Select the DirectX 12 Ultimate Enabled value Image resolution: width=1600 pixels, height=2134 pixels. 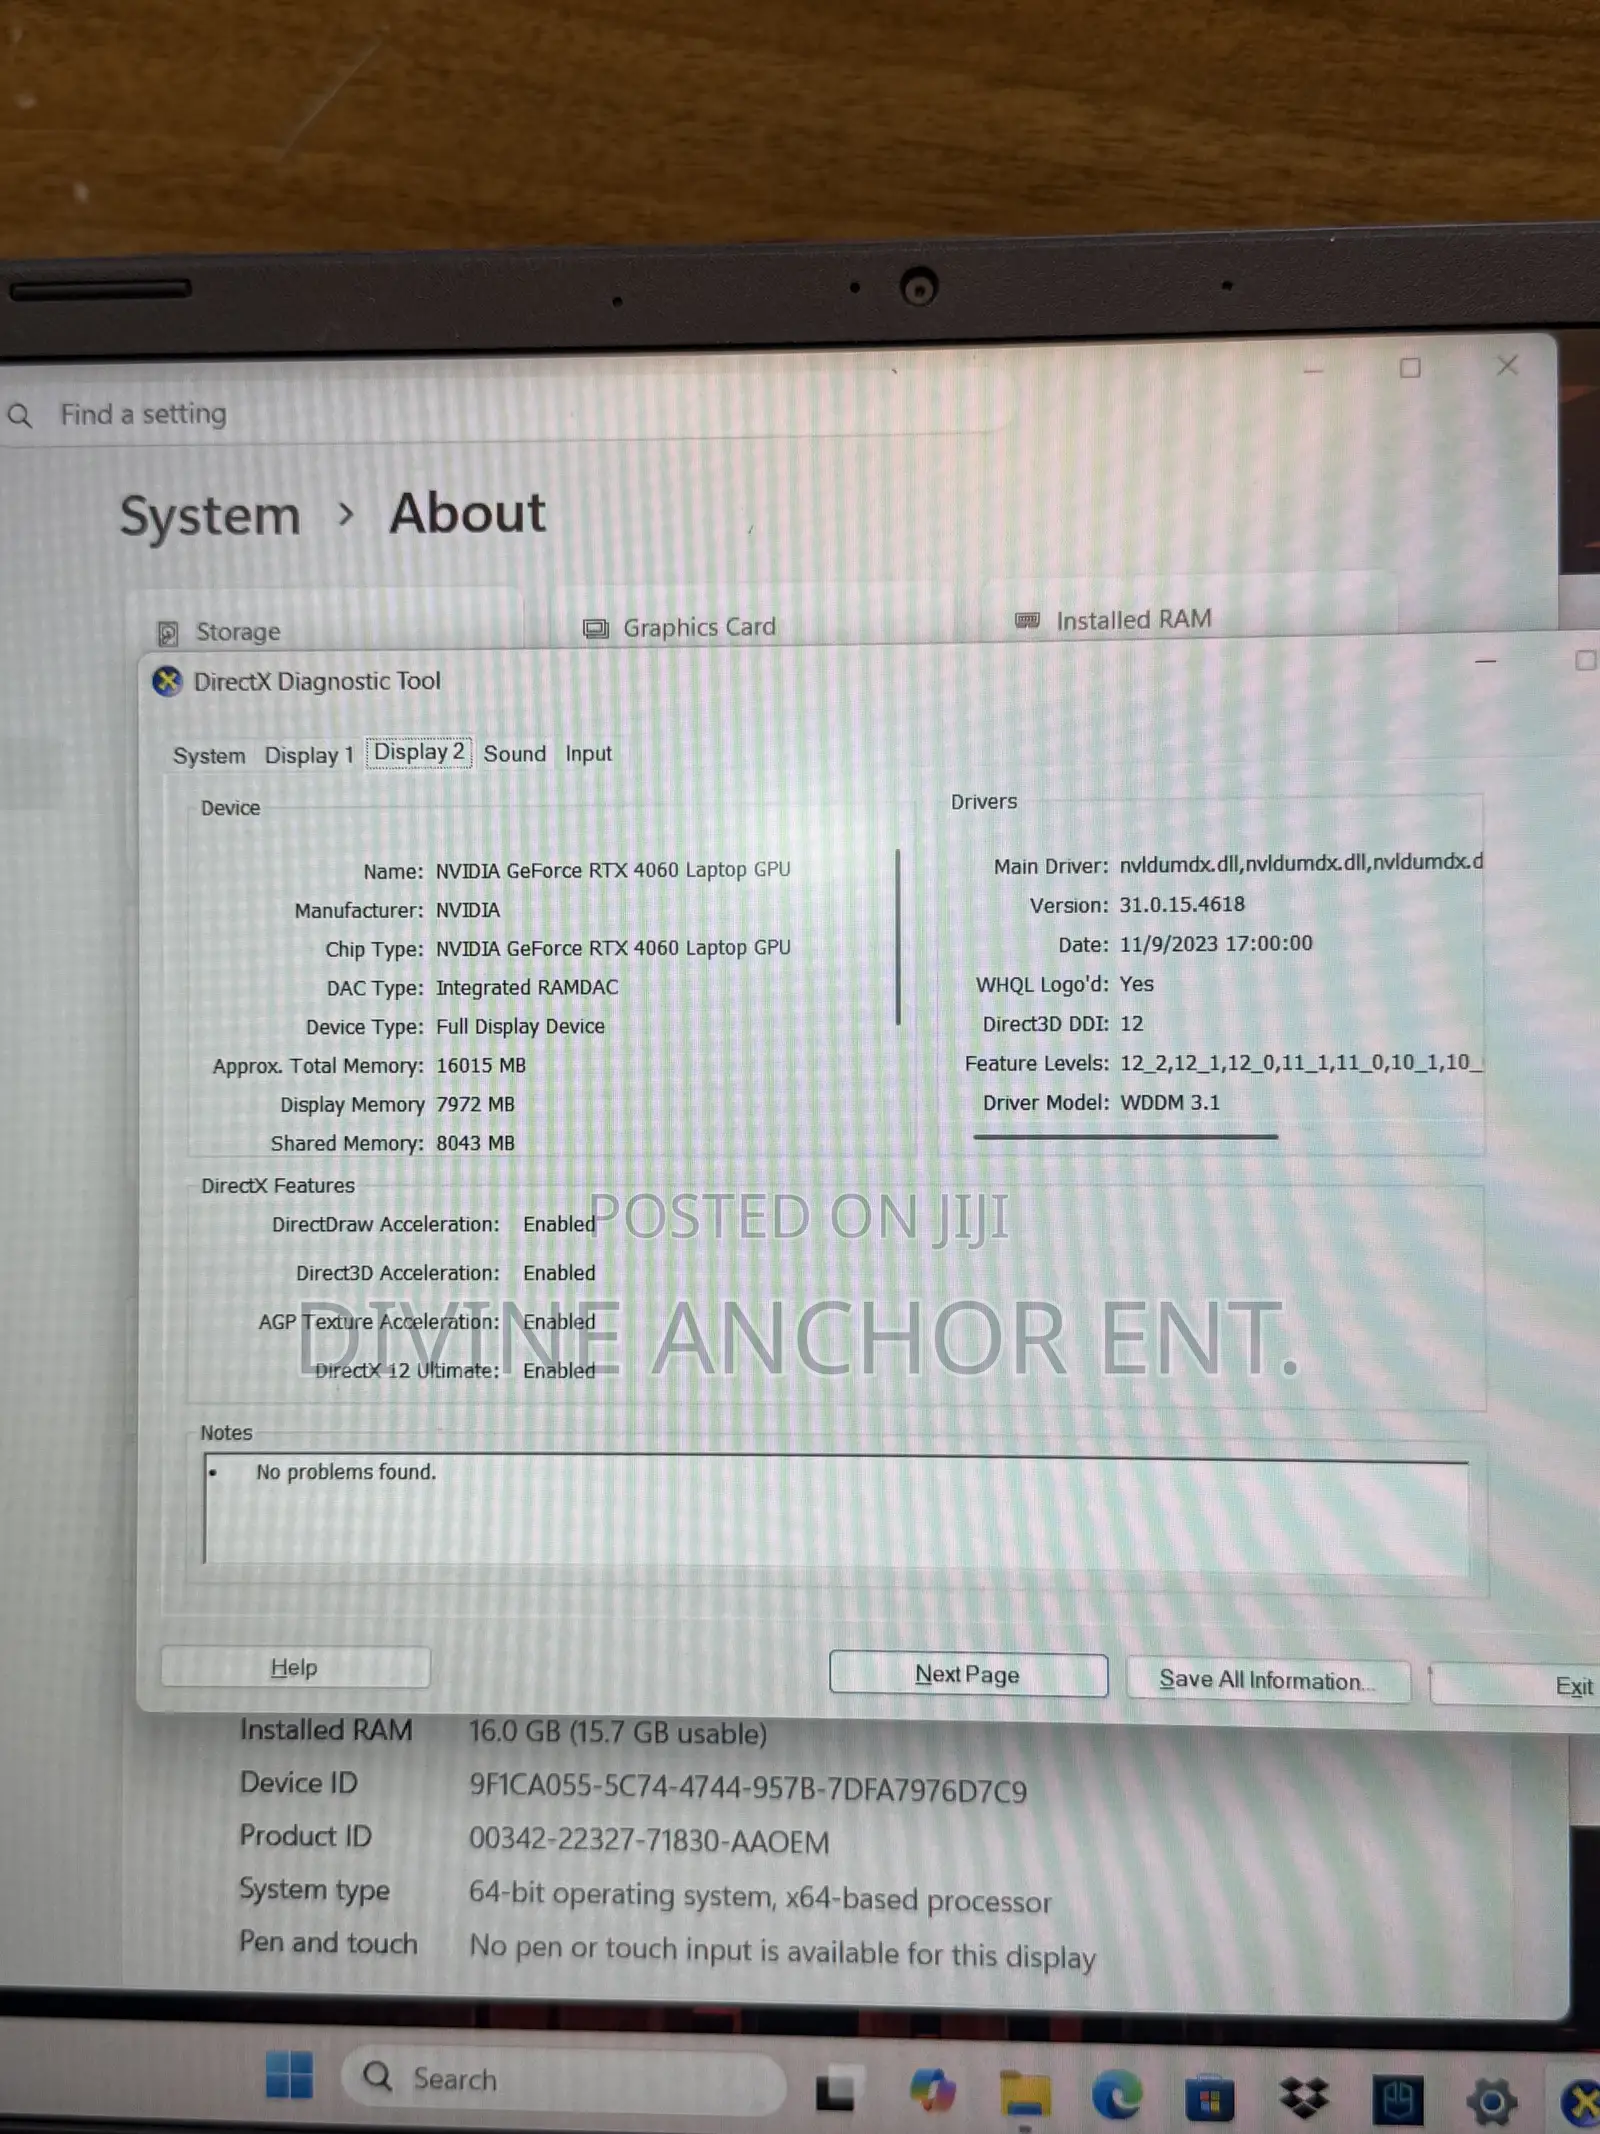click(x=559, y=1371)
